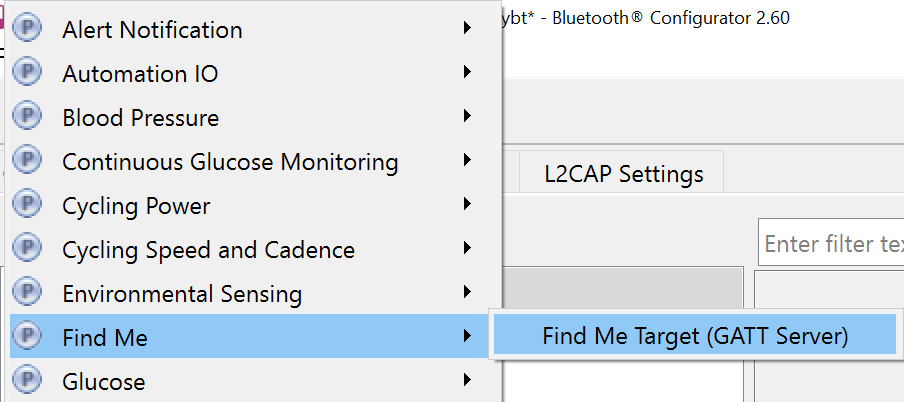Screen dimensions: 904x402
Task: Click the Environmental Sensing profile icon
Action: click(27, 291)
